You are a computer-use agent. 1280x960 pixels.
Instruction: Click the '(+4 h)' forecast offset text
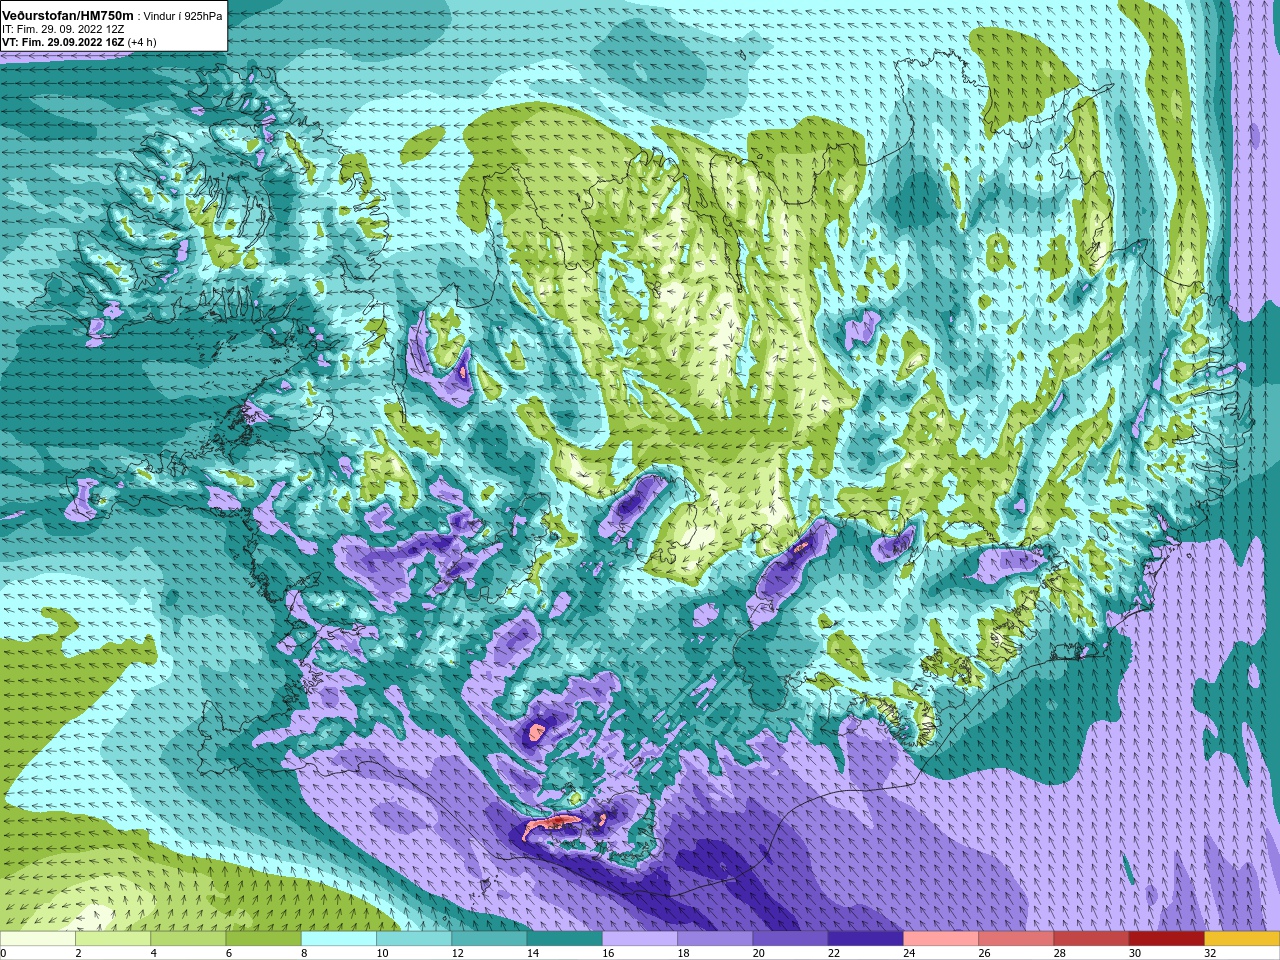pyautogui.click(x=142, y=43)
